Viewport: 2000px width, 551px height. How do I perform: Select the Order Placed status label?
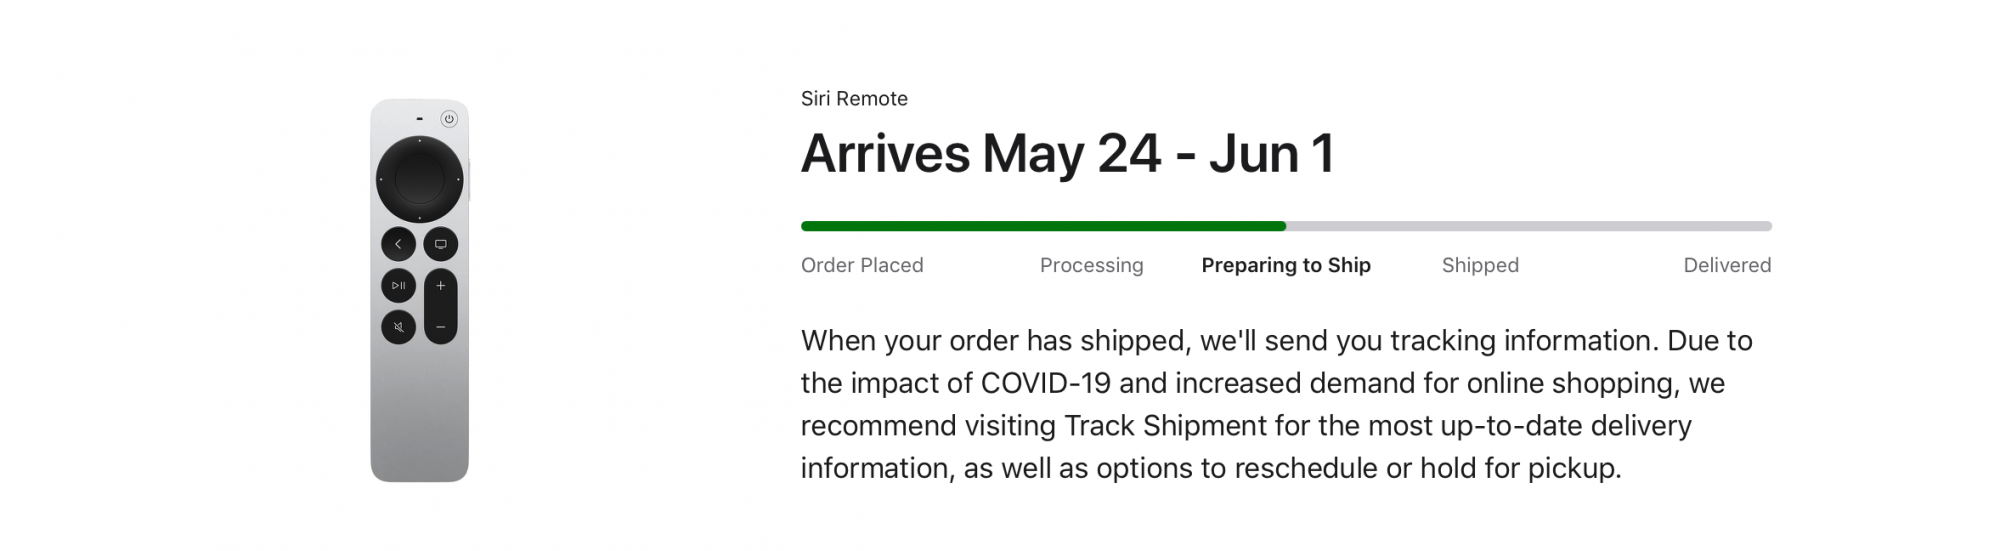click(862, 265)
